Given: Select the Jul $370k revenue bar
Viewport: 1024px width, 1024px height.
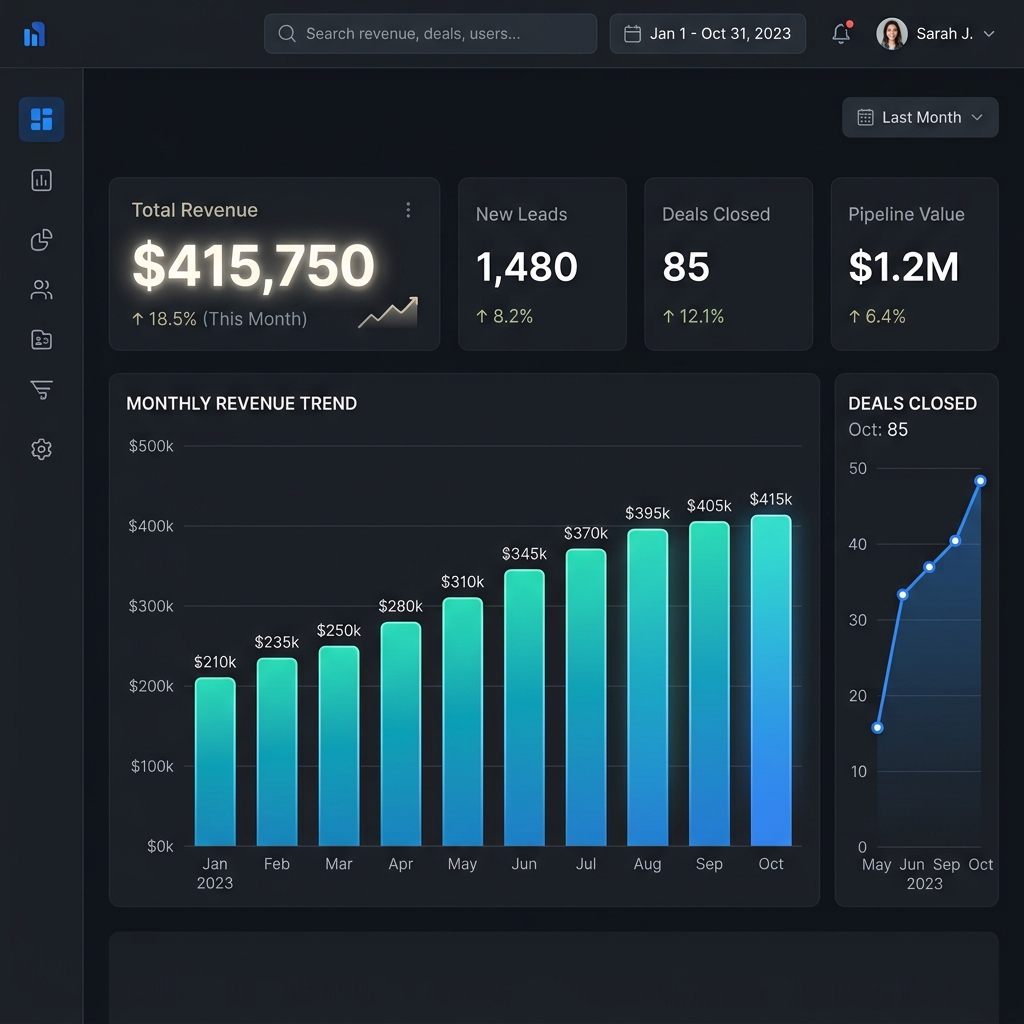Looking at the screenshot, I should point(586,697).
